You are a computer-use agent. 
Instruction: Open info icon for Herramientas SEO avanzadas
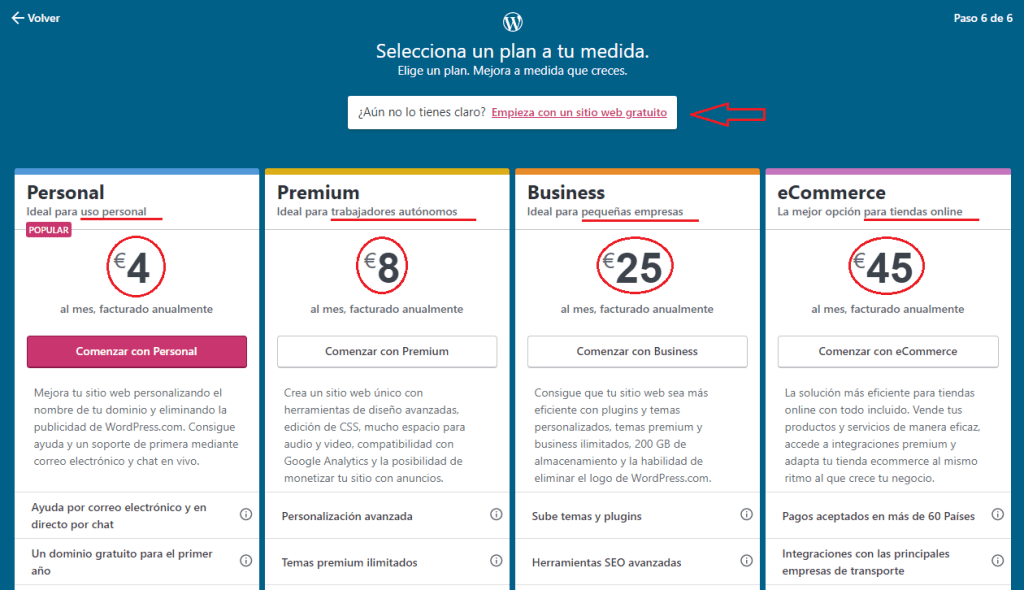(746, 561)
